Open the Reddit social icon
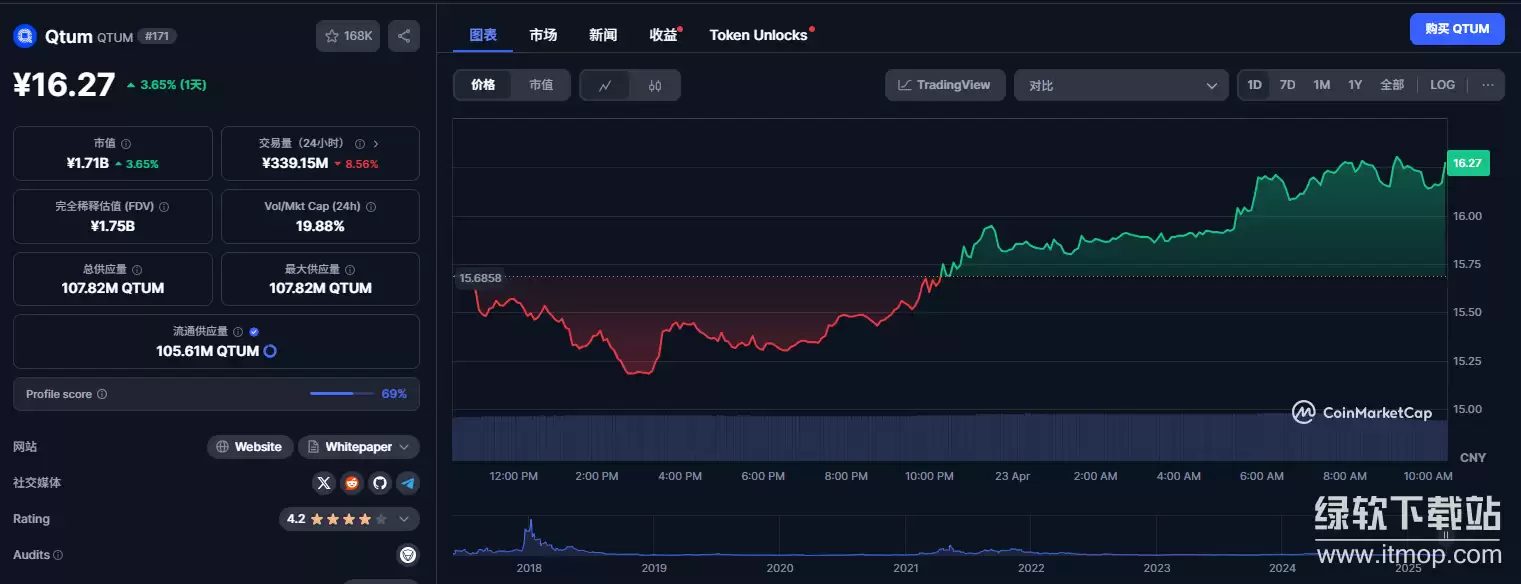The width and height of the screenshot is (1521, 584). click(351, 483)
